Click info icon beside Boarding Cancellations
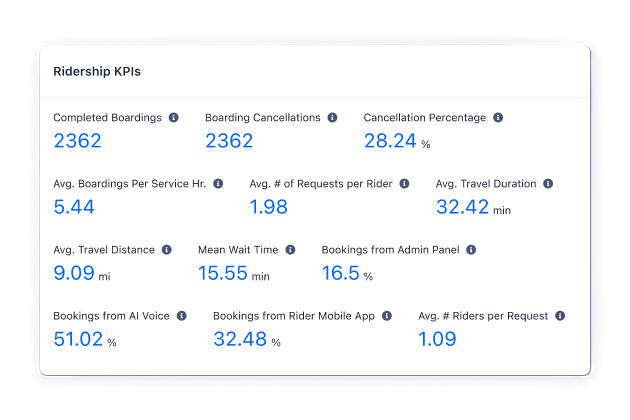 point(332,117)
